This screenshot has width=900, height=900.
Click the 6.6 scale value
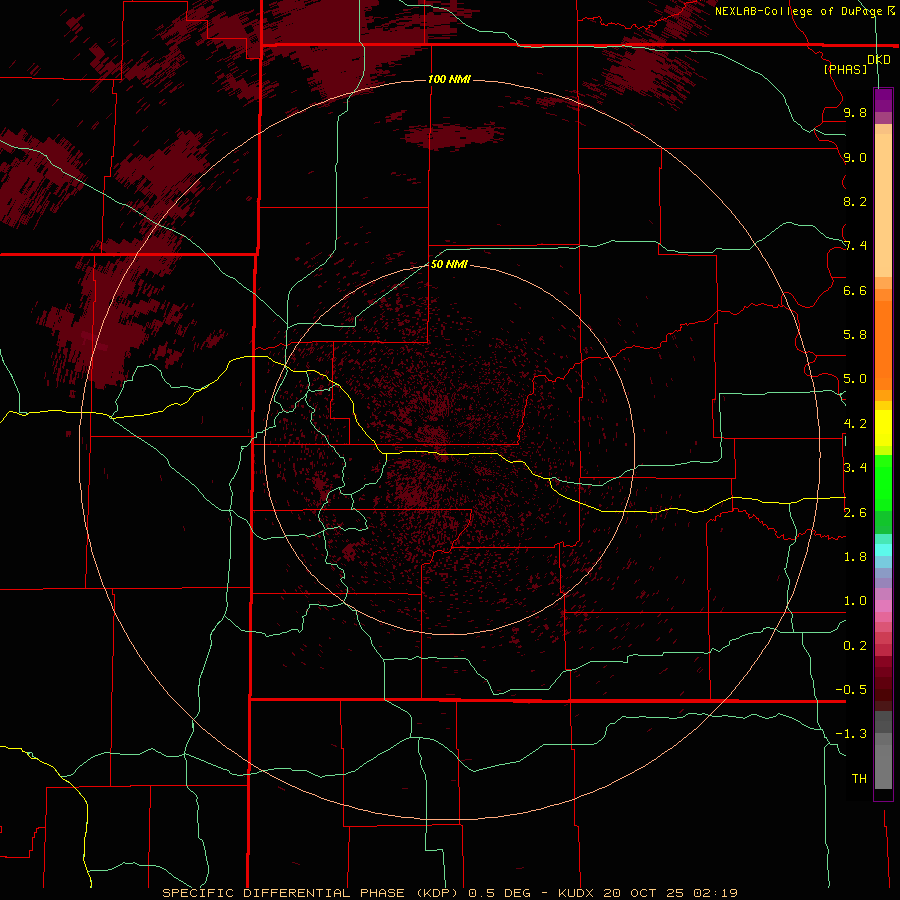point(855,290)
